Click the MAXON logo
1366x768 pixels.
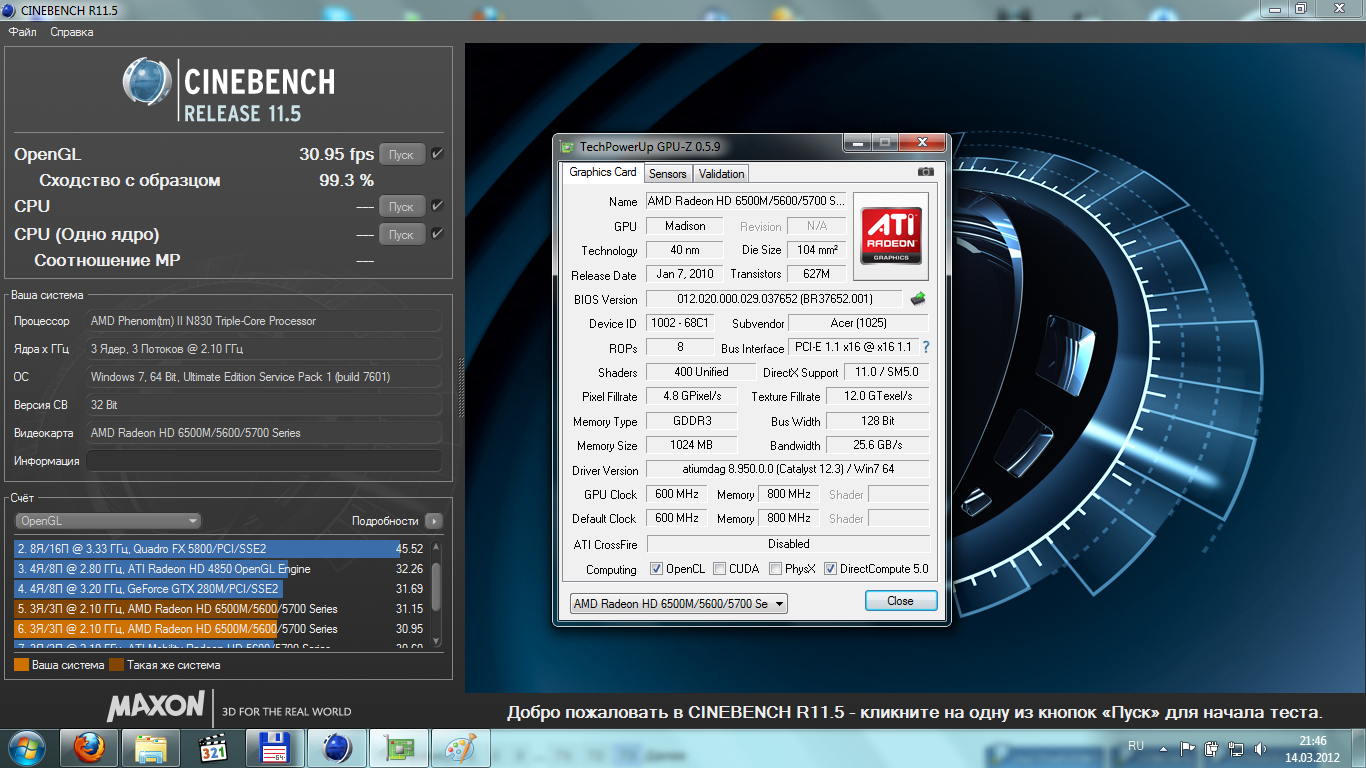click(156, 706)
